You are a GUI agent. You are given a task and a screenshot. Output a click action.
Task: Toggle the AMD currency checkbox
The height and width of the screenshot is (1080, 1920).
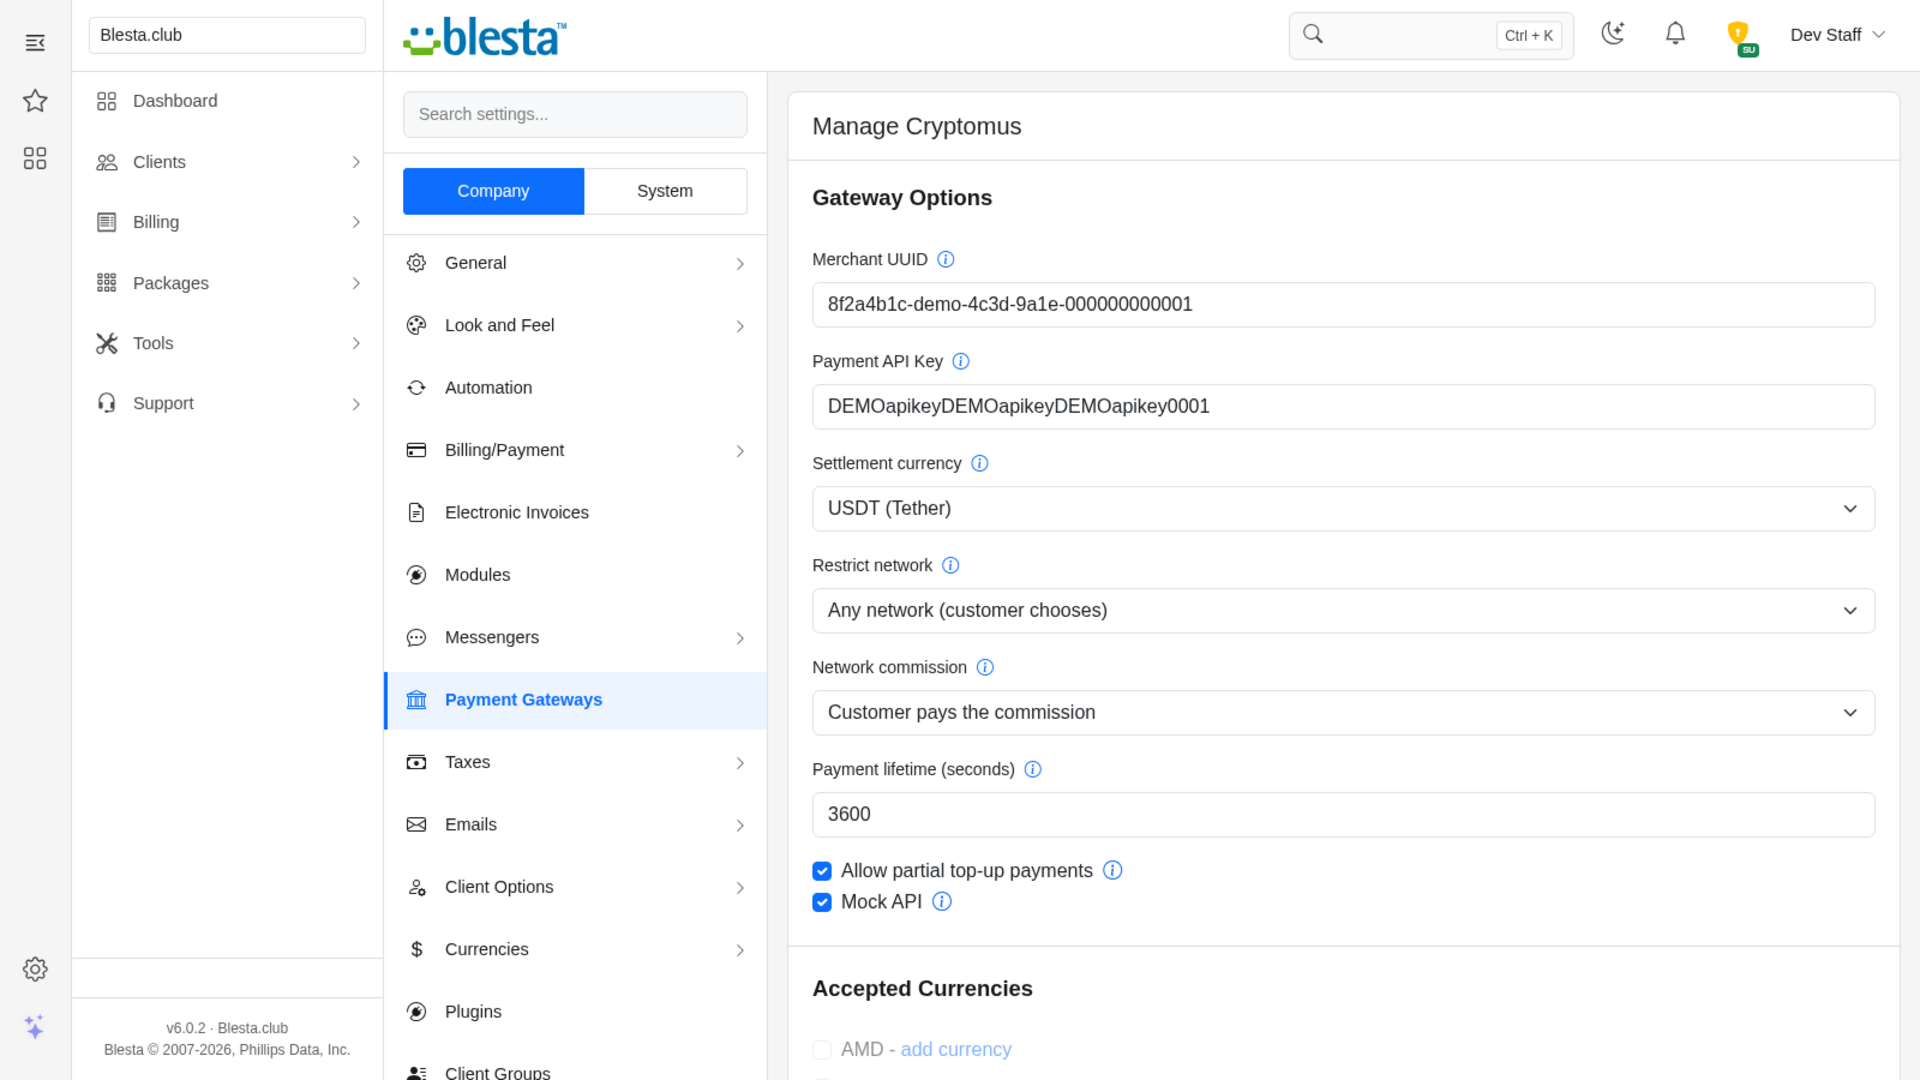pos(822,1050)
